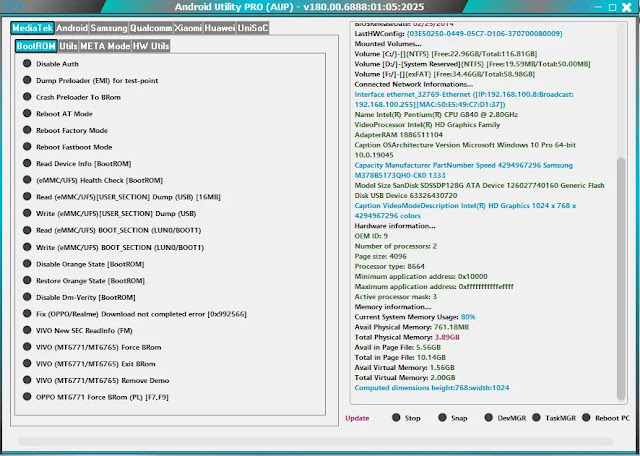
Task: Click the Update link
Action: click(357, 418)
